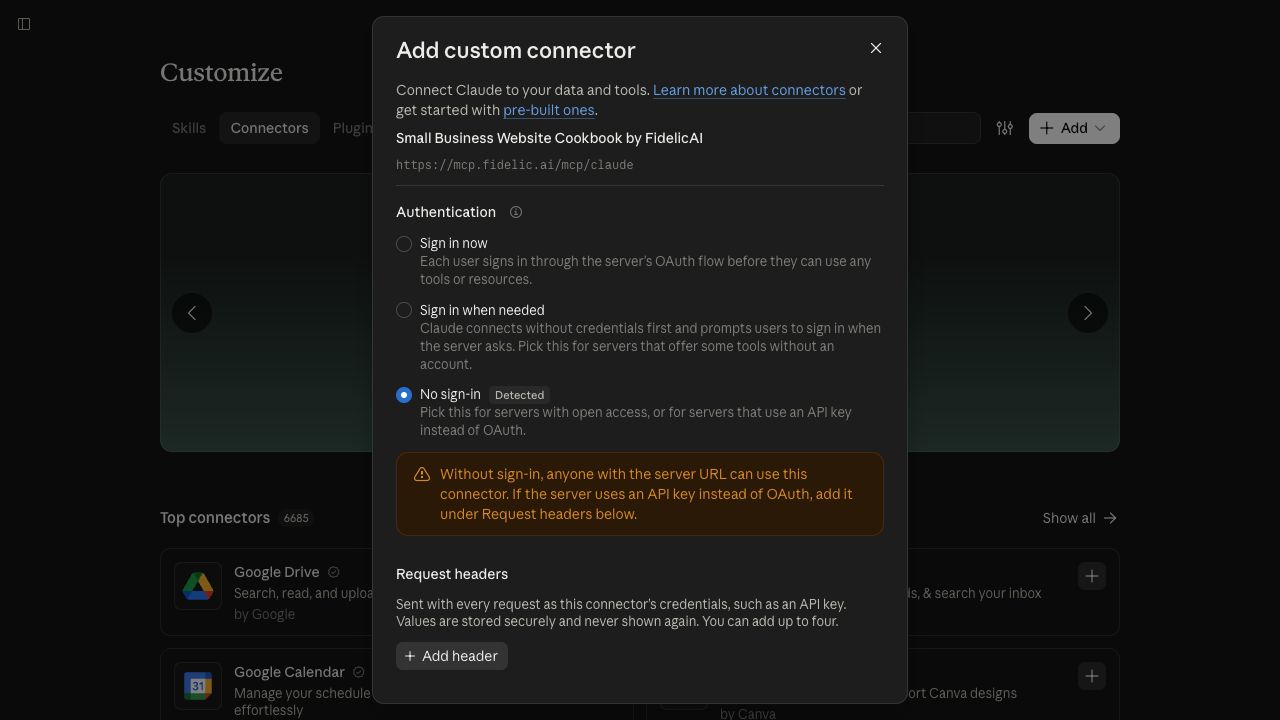Viewport: 1280px width, 720px height.
Task: Open Learn more about connectors link
Action: click(x=749, y=90)
